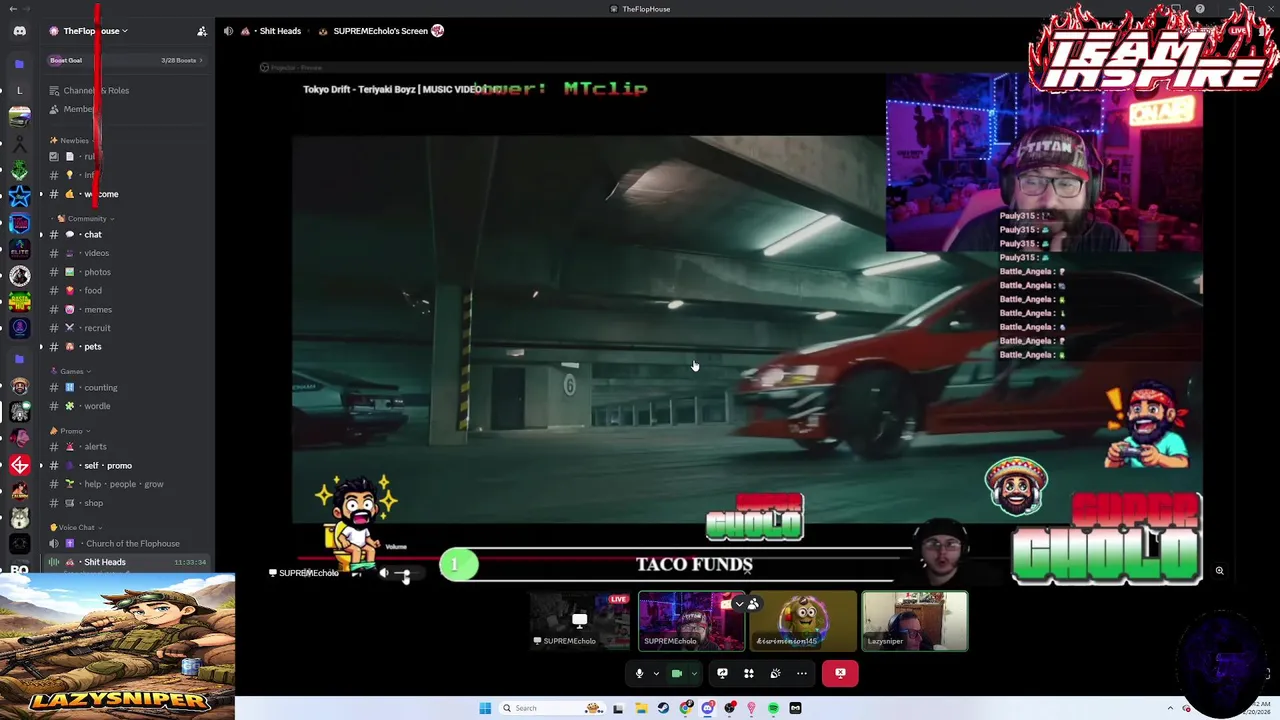The width and height of the screenshot is (1280, 720).
Task: Open Chrome from the taskbar
Action: tap(685, 708)
